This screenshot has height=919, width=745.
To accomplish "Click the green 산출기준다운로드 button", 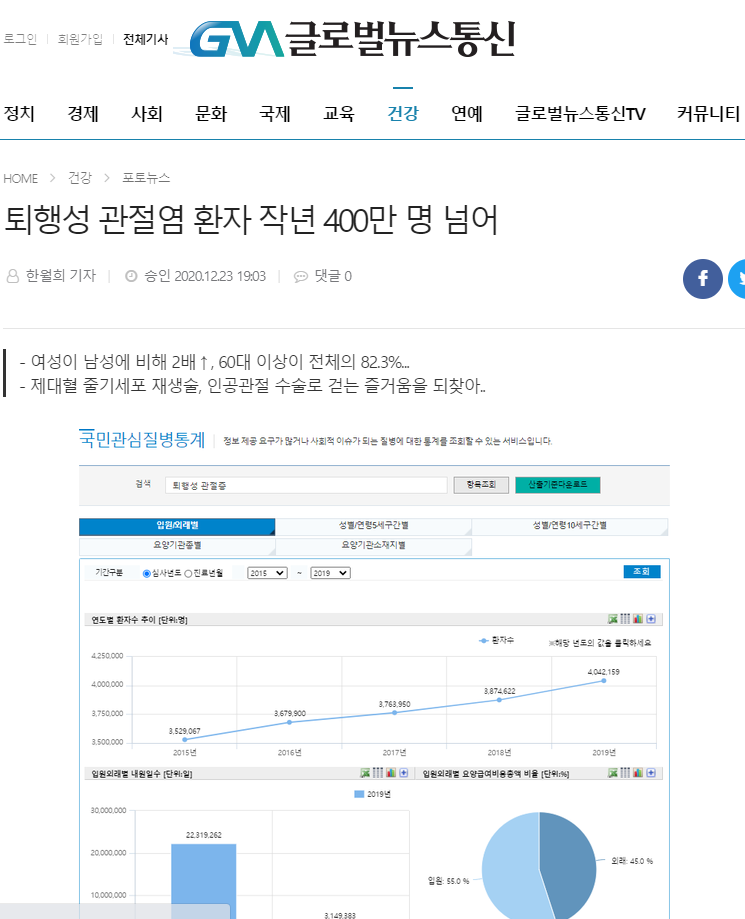I will tap(557, 485).
